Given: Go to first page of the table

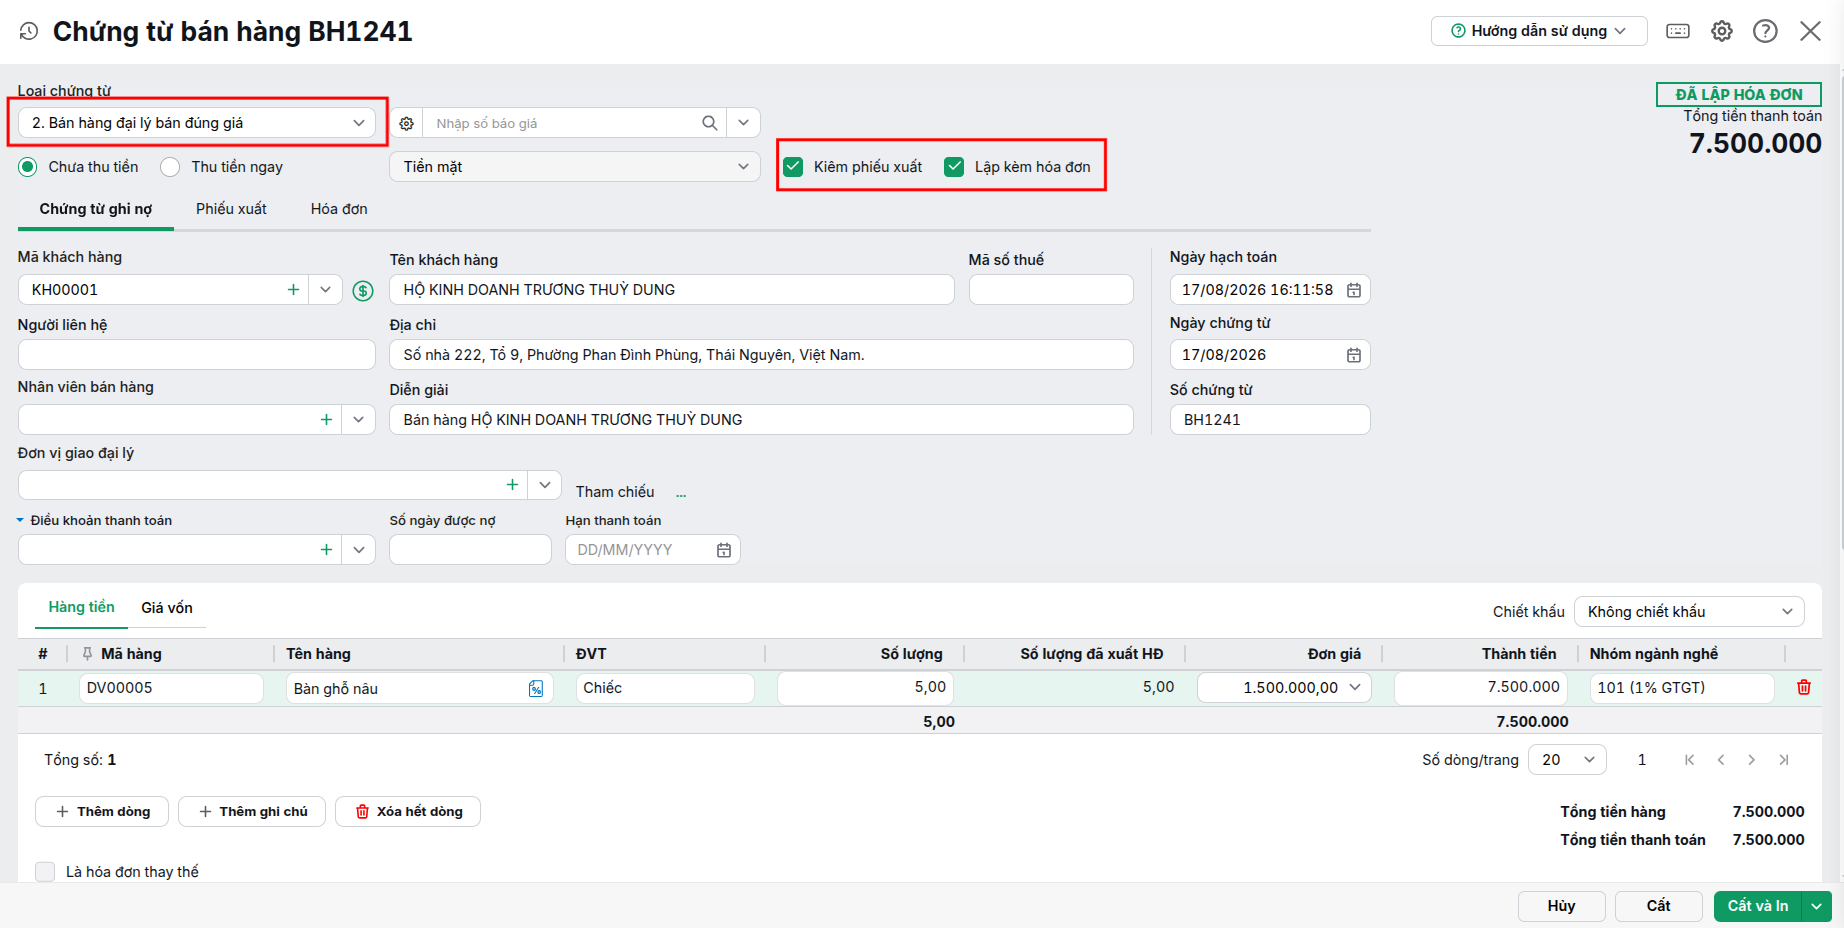Looking at the screenshot, I should point(1690,760).
